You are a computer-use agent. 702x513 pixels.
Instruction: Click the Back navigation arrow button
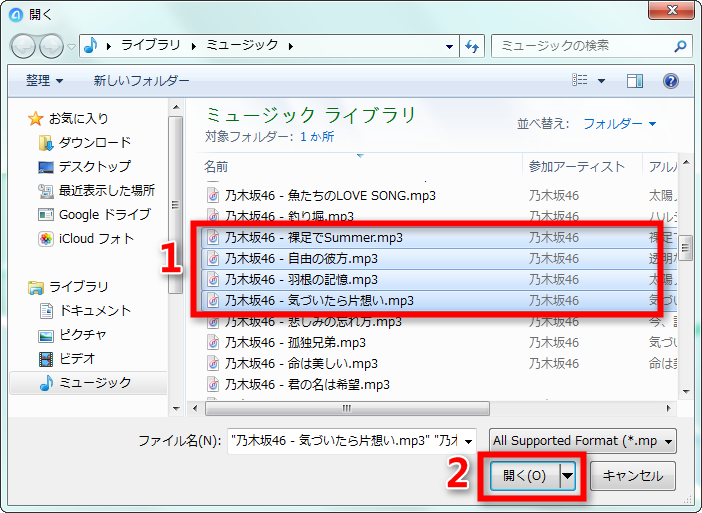[x=23, y=46]
